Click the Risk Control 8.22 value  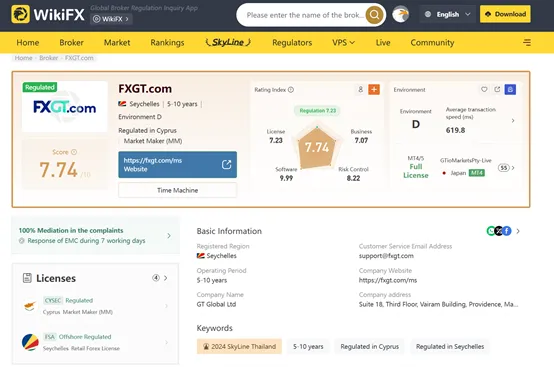tap(353, 178)
